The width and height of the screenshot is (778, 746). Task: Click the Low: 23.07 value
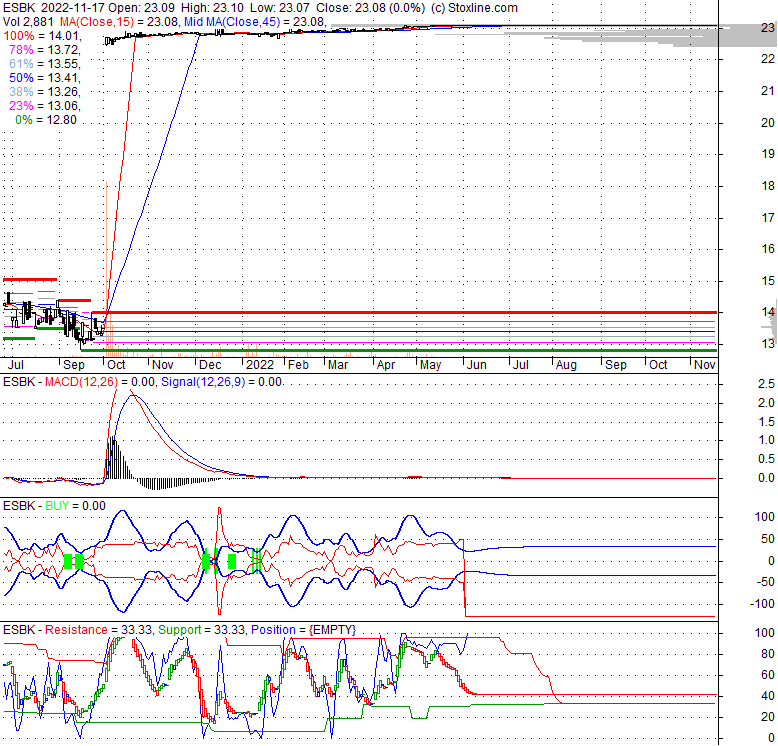coord(279,8)
